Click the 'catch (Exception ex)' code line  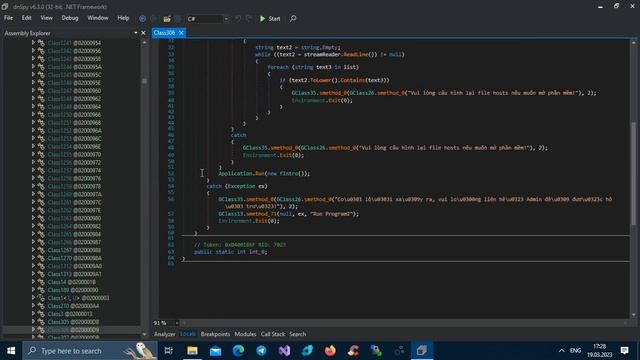(237, 186)
